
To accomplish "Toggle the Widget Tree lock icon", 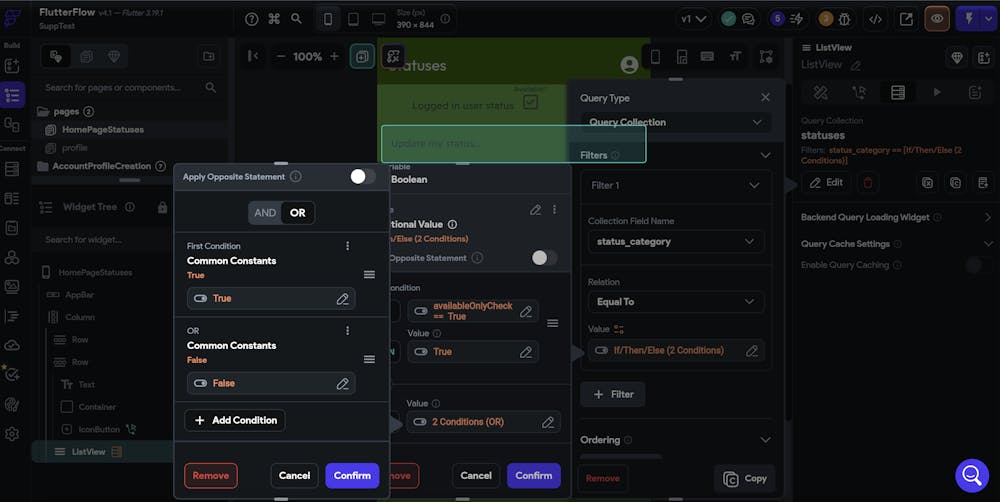I will pyautogui.click(x=163, y=207).
